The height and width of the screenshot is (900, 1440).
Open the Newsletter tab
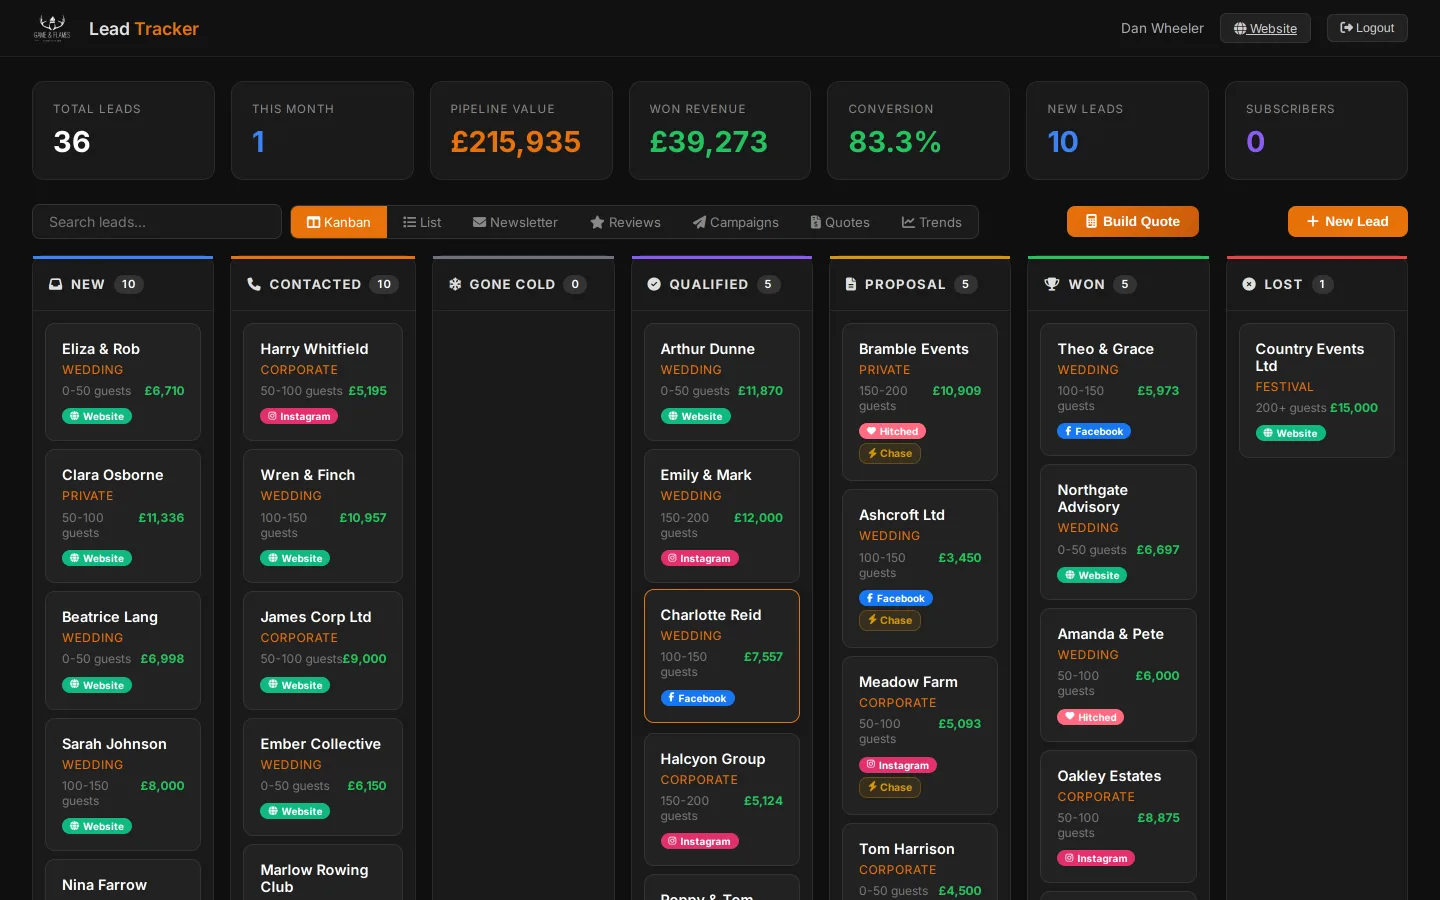(515, 222)
